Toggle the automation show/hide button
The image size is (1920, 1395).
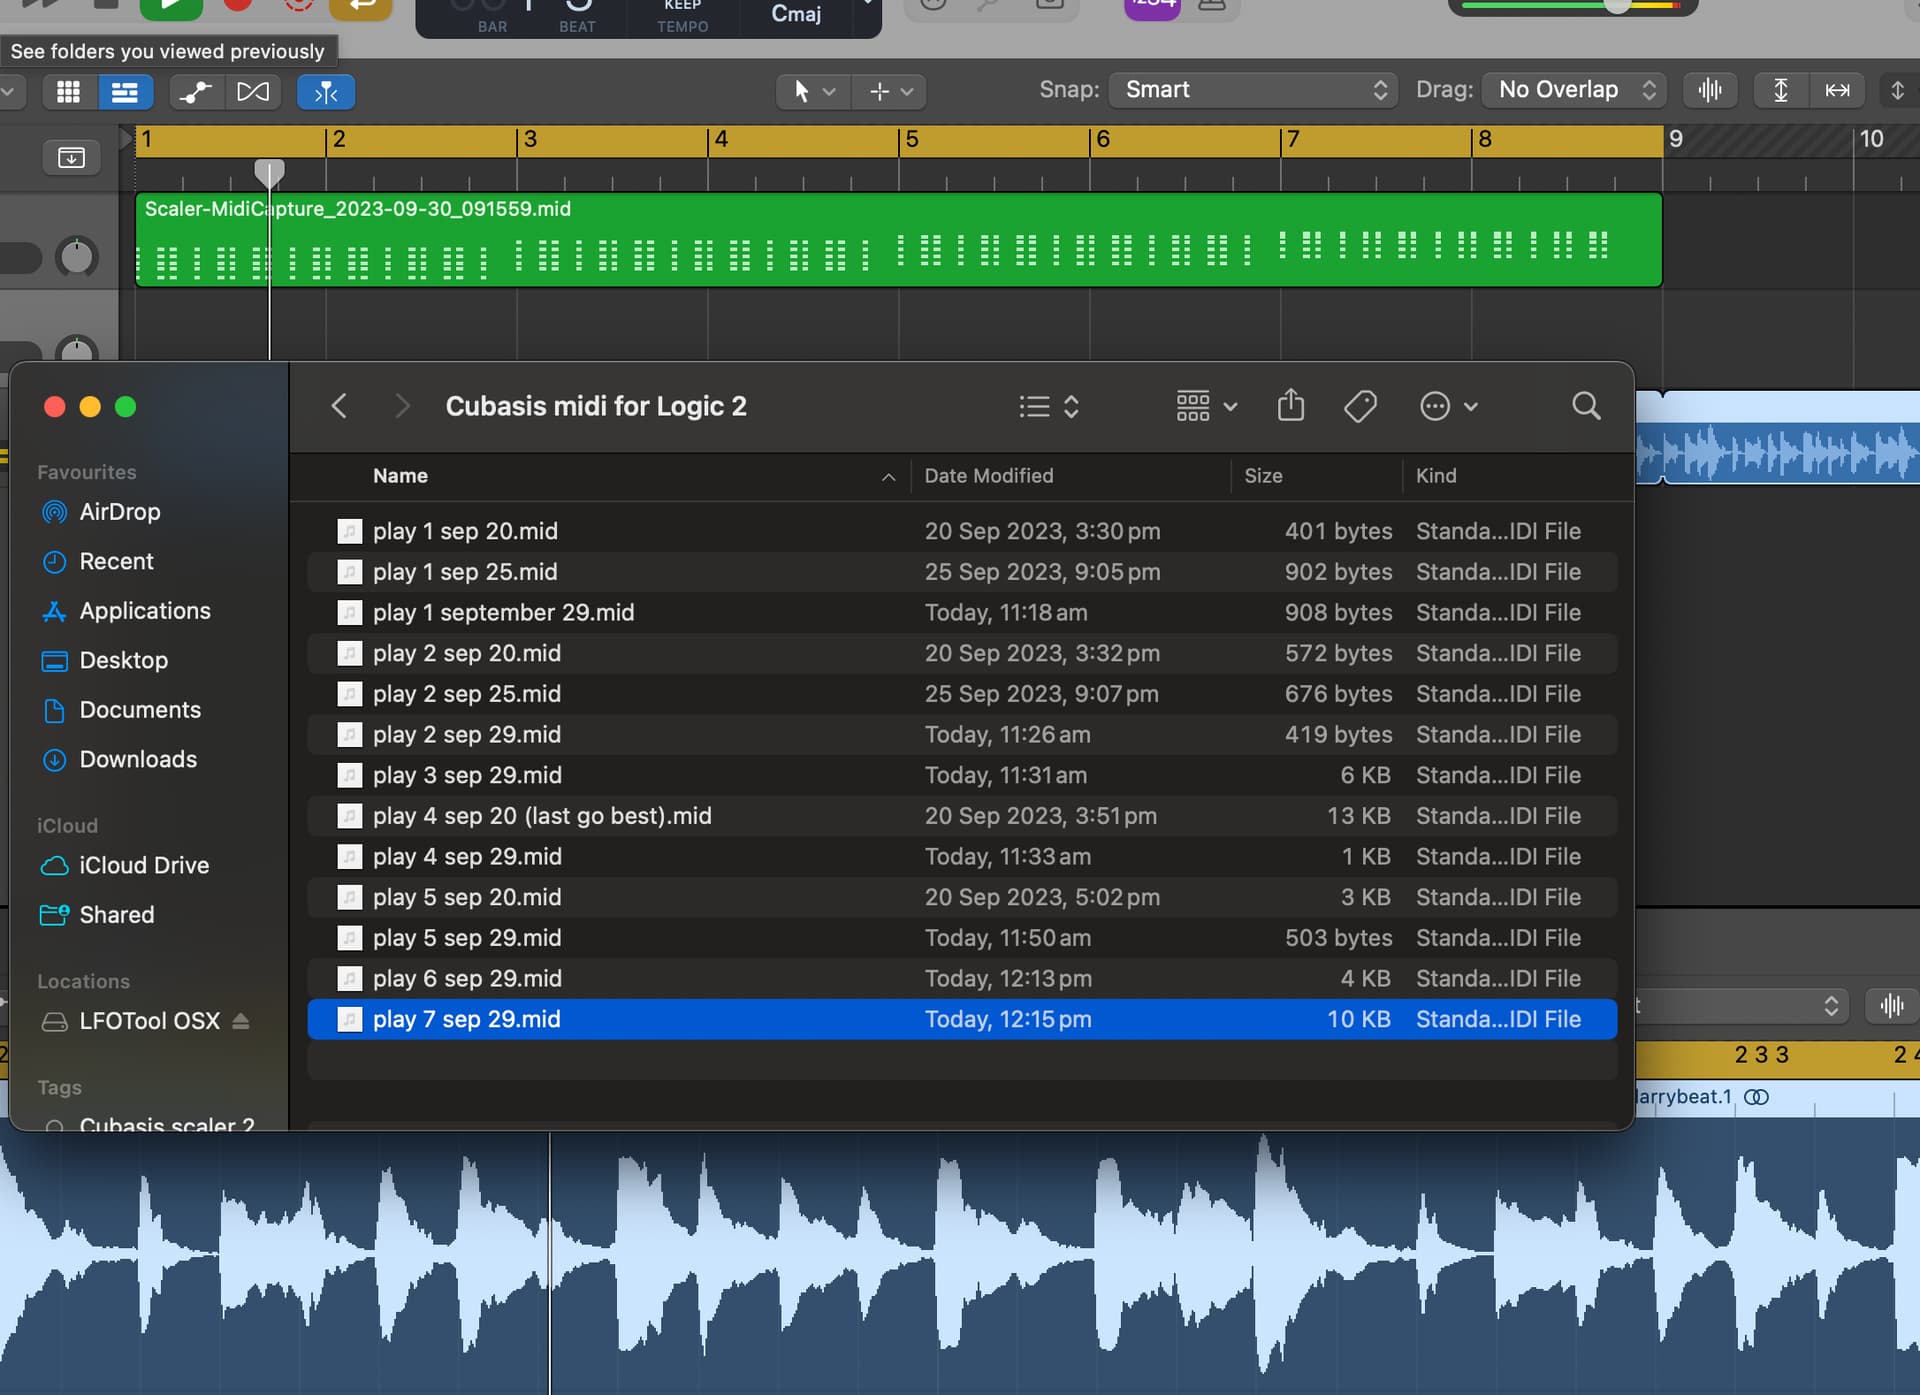pyautogui.click(x=195, y=92)
